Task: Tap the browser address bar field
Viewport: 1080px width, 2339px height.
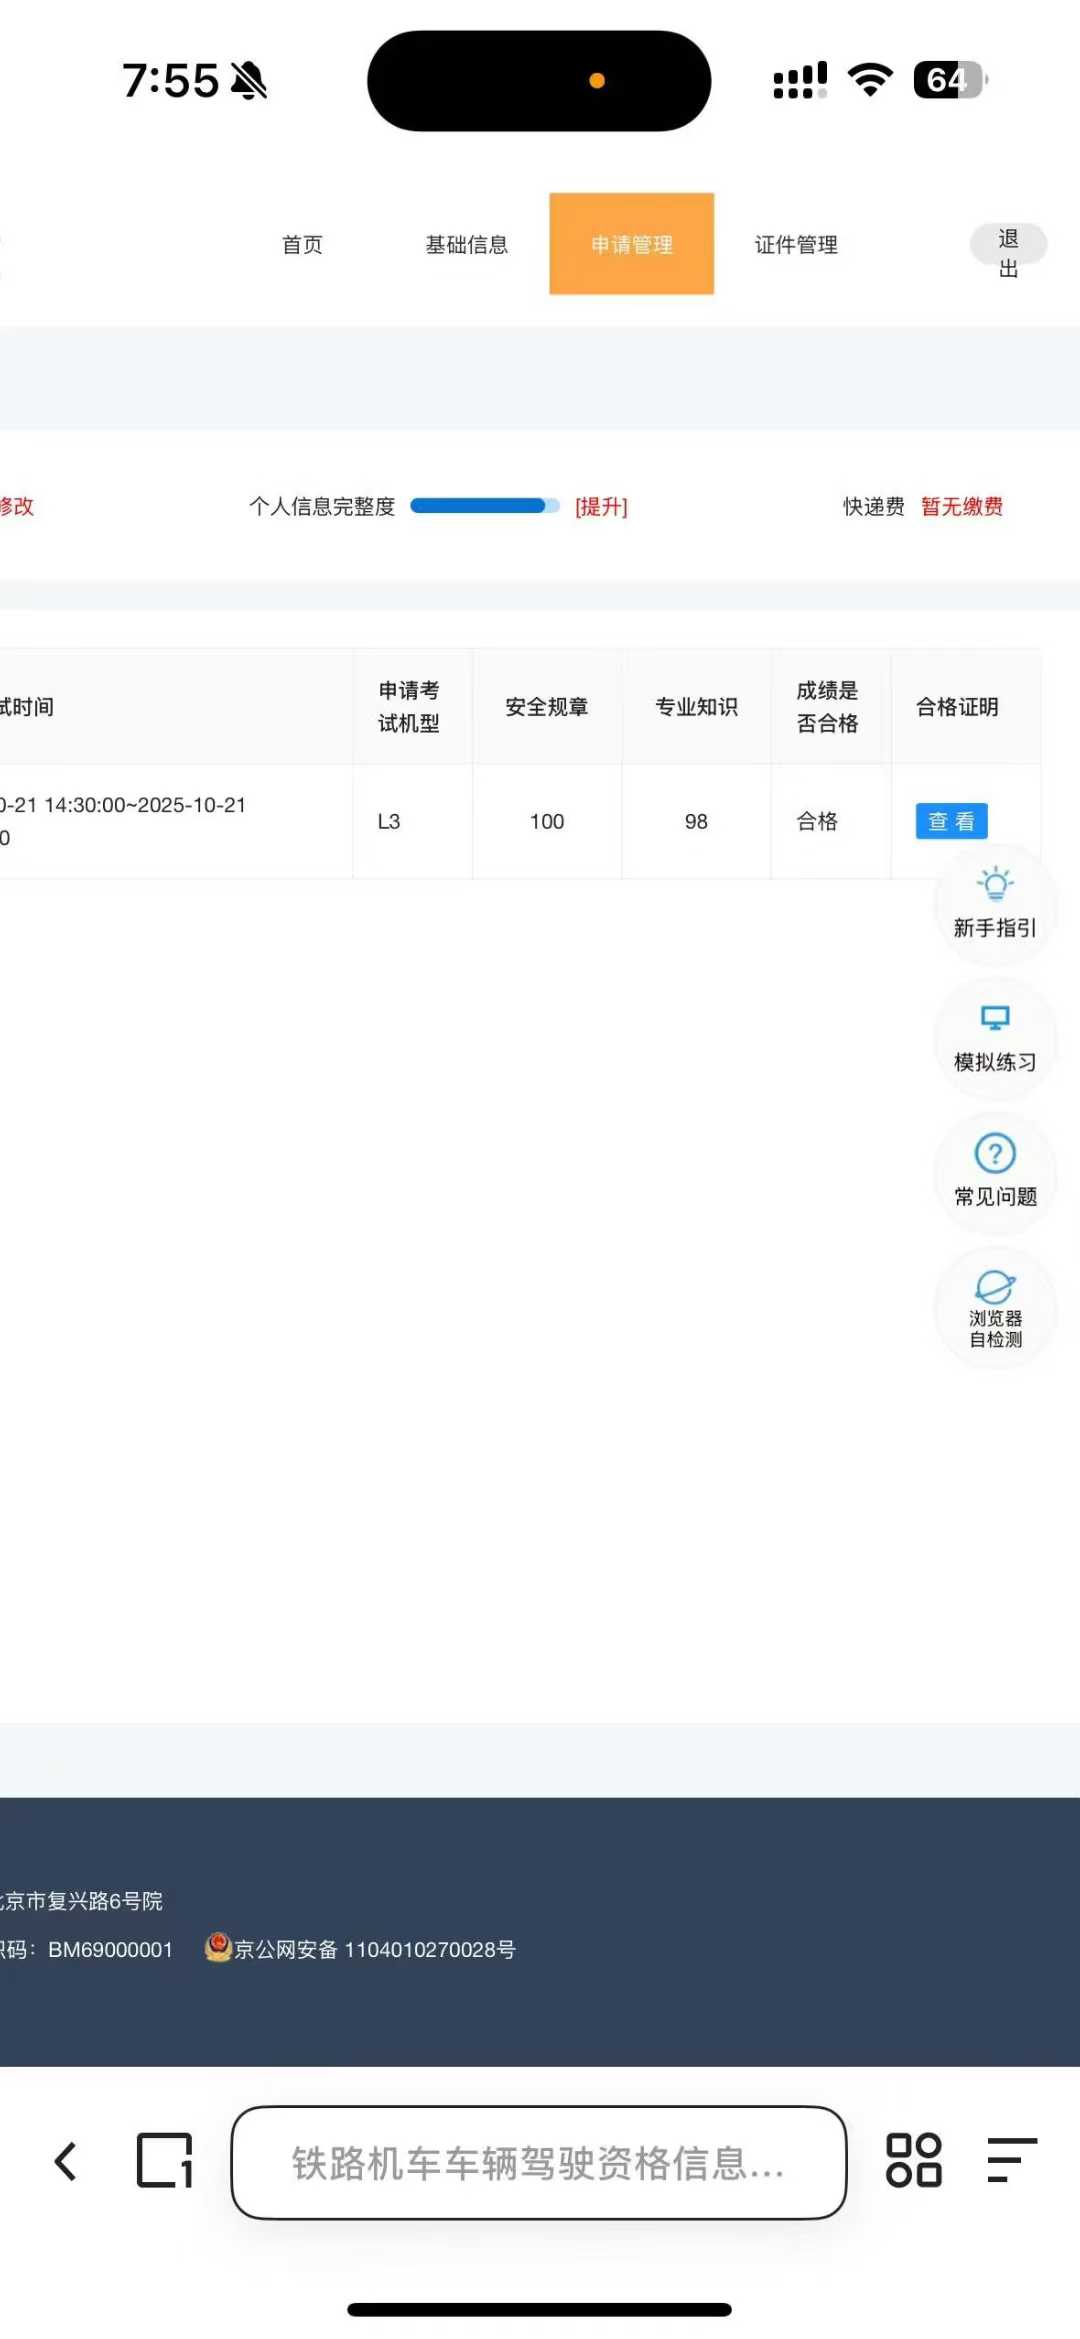Action: coord(538,2163)
